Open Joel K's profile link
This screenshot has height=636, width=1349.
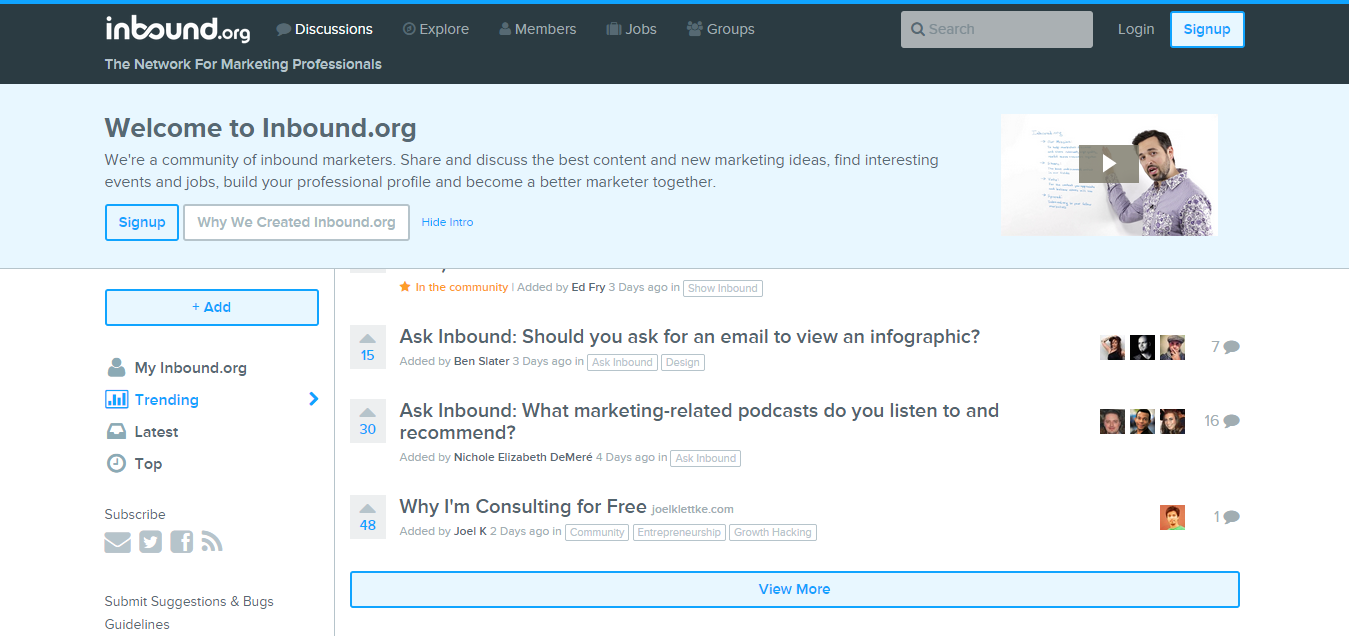[x=470, y=532]
